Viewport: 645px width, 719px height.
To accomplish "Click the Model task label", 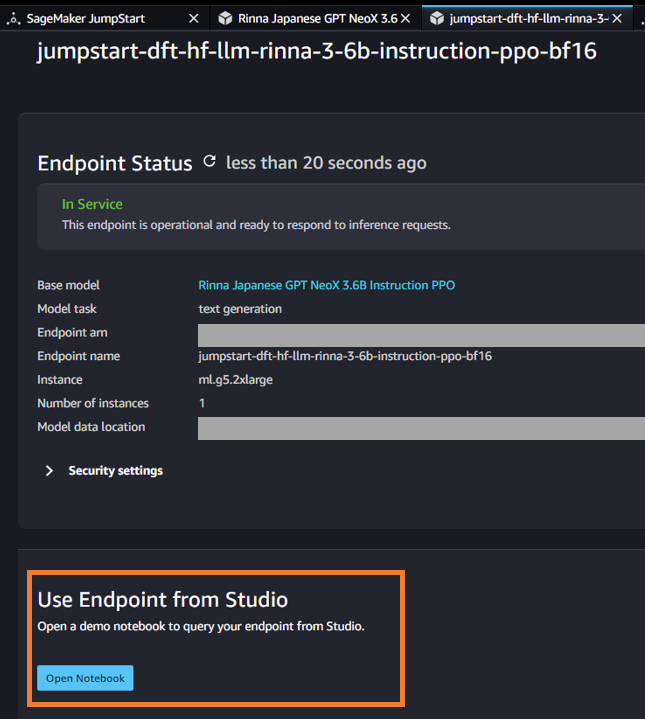I will coord(67,309).
